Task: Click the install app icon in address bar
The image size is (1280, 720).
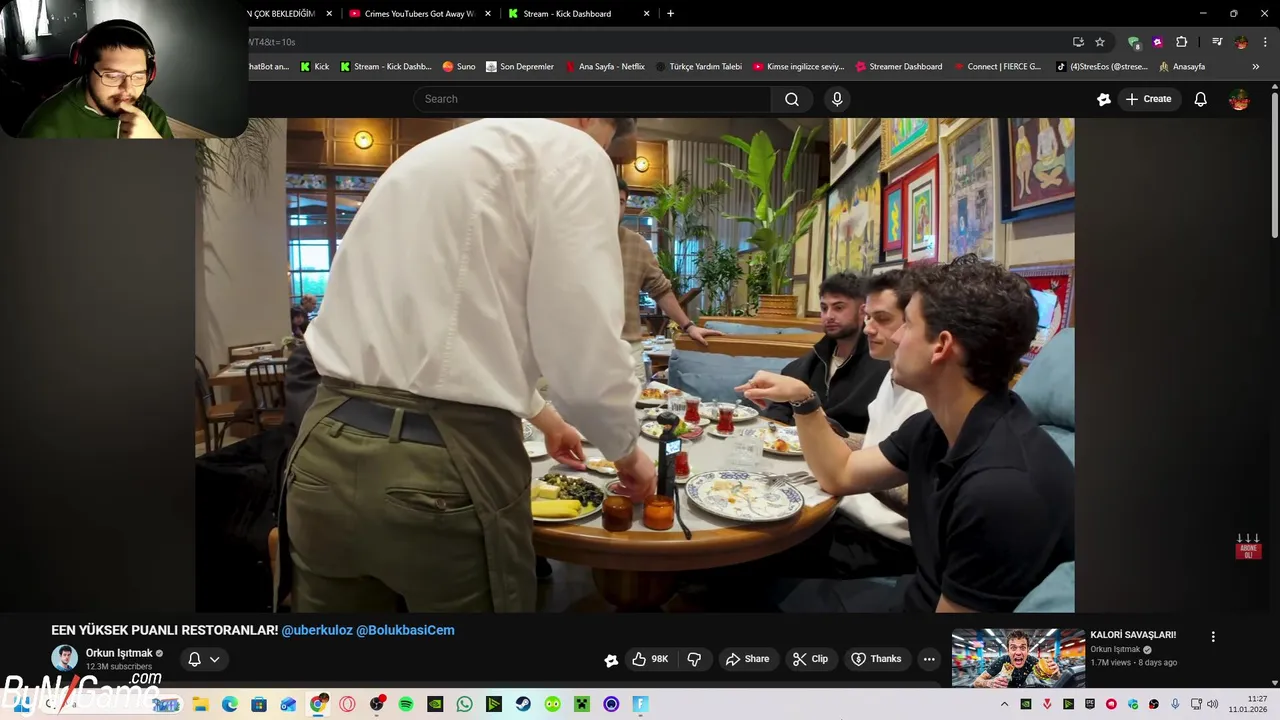Action: coord(1078,42)
